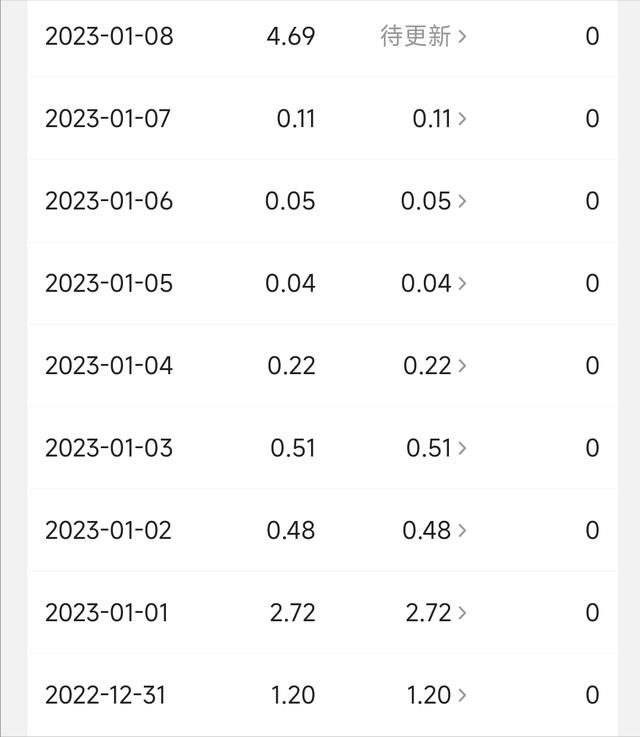Image resolution: width=640 pixels, height=737 pixels.
Task: Select the 待更新 pending status link
Action: pyautogui.click(x=416, y=37)
